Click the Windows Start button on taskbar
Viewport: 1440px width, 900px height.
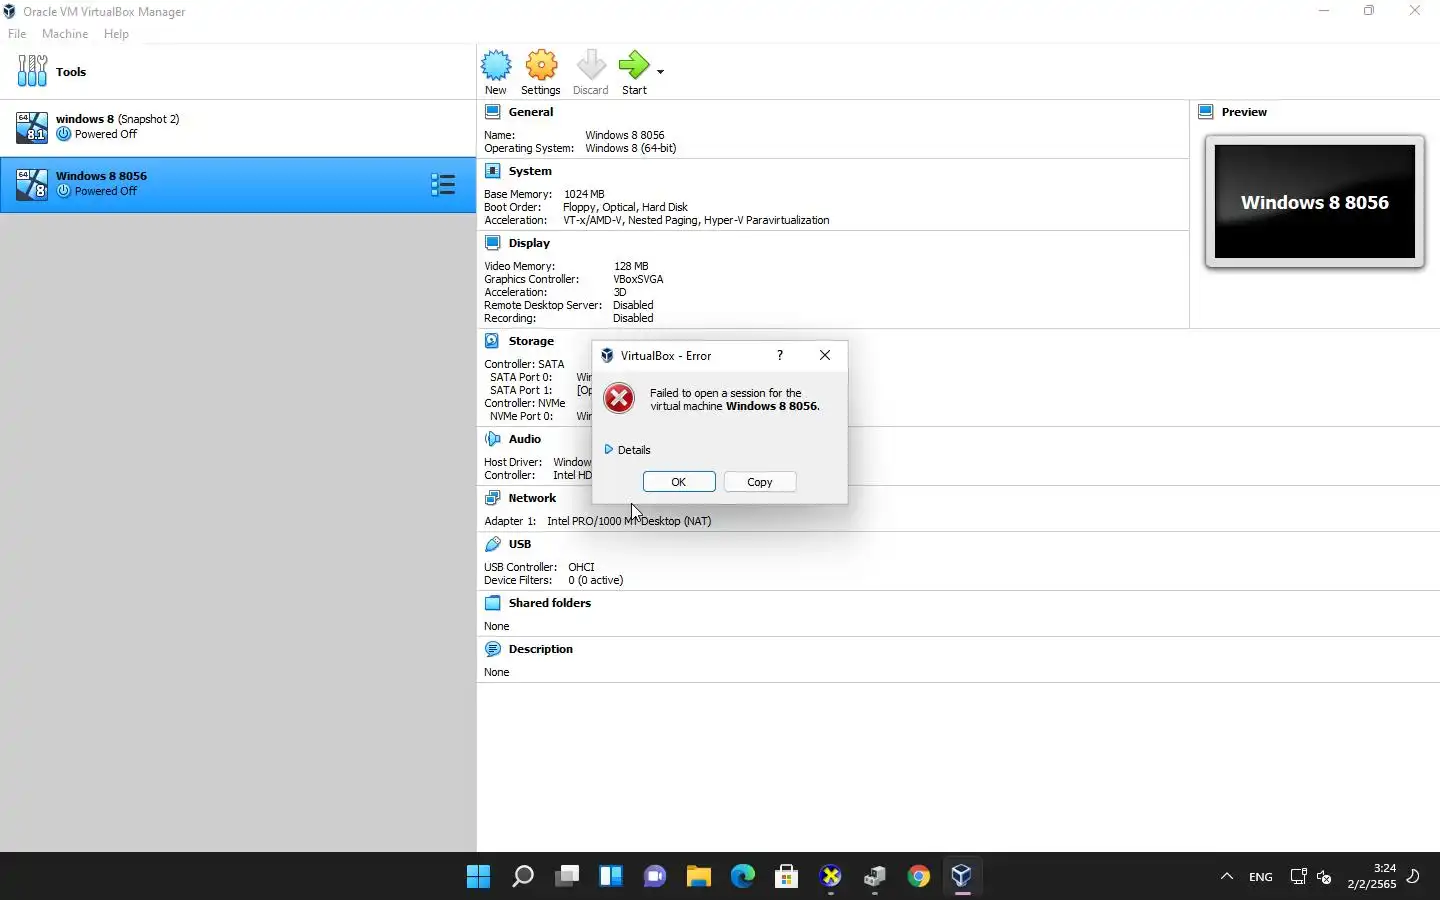point(479,877)
